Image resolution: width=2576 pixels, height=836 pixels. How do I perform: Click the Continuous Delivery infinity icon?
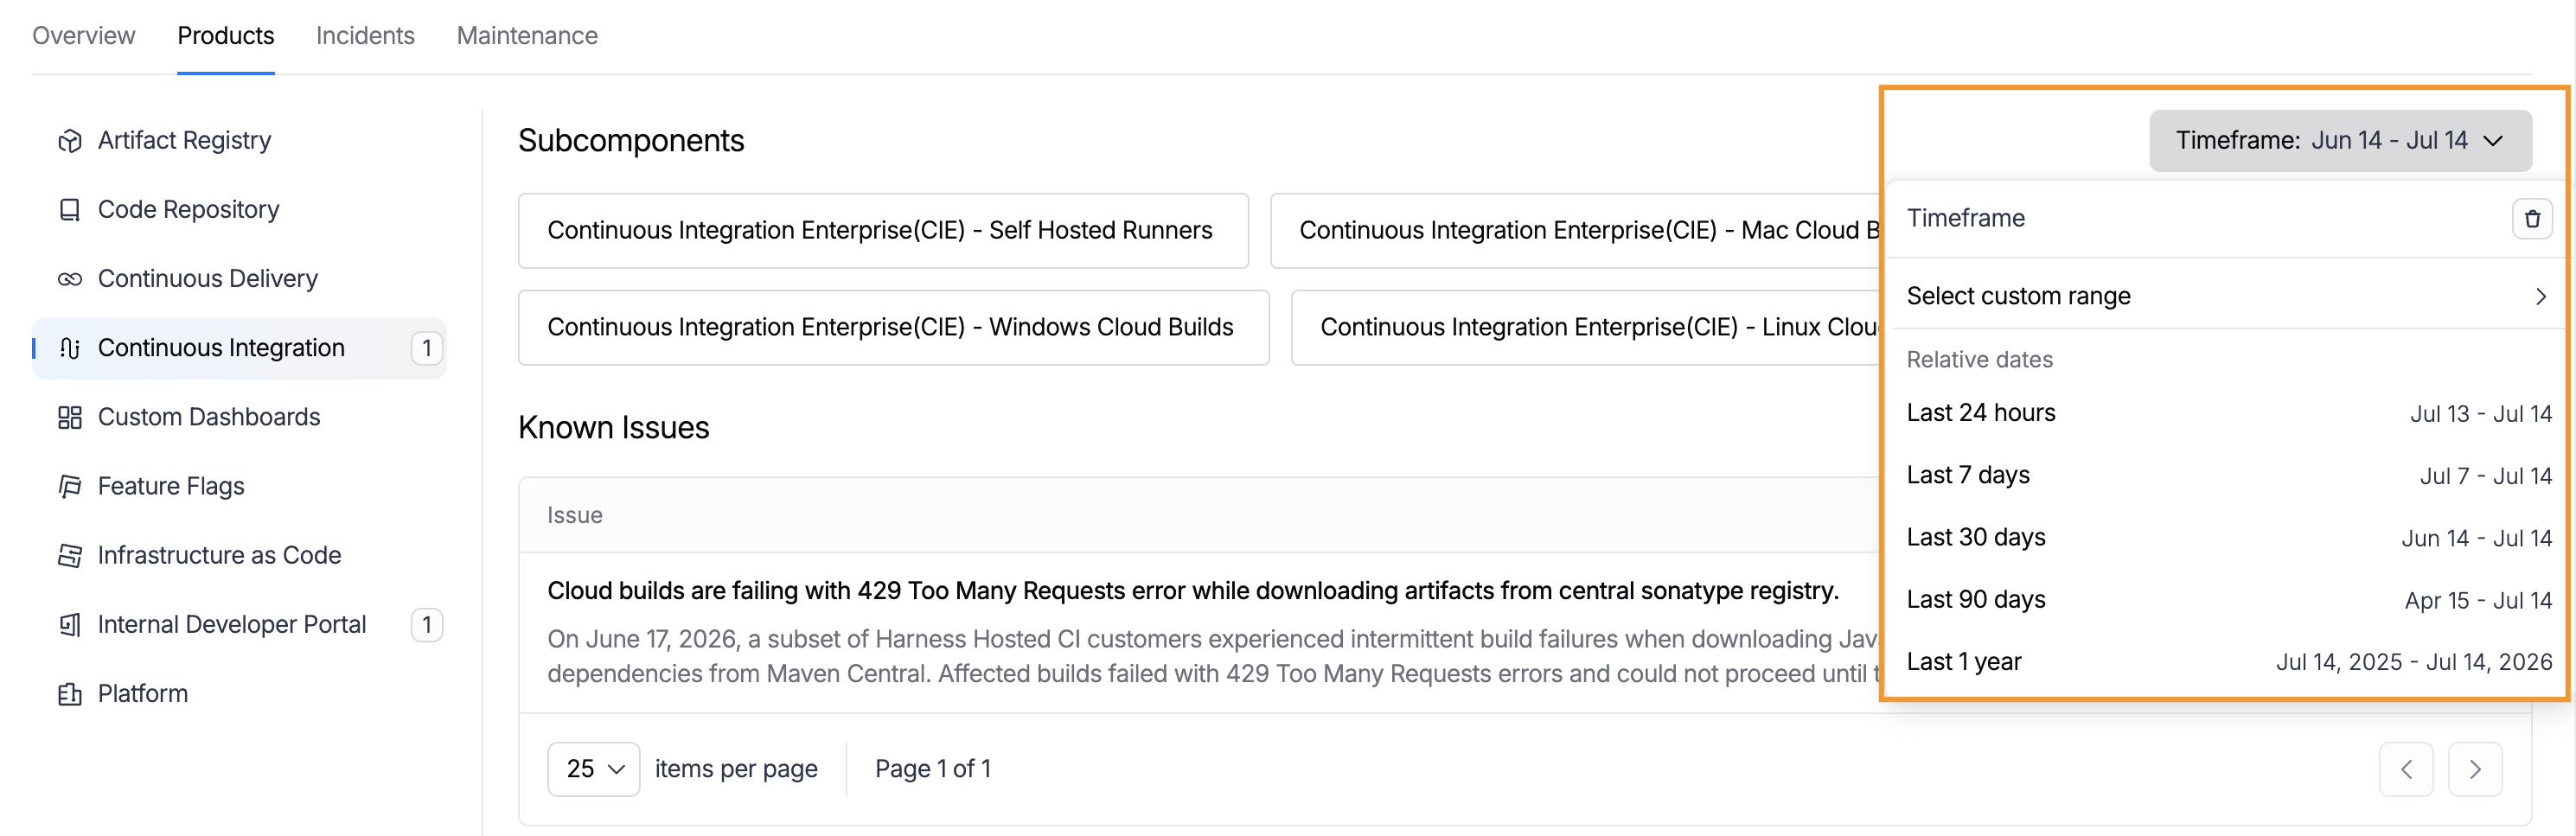pyautogui.click(x=69, y=279)
